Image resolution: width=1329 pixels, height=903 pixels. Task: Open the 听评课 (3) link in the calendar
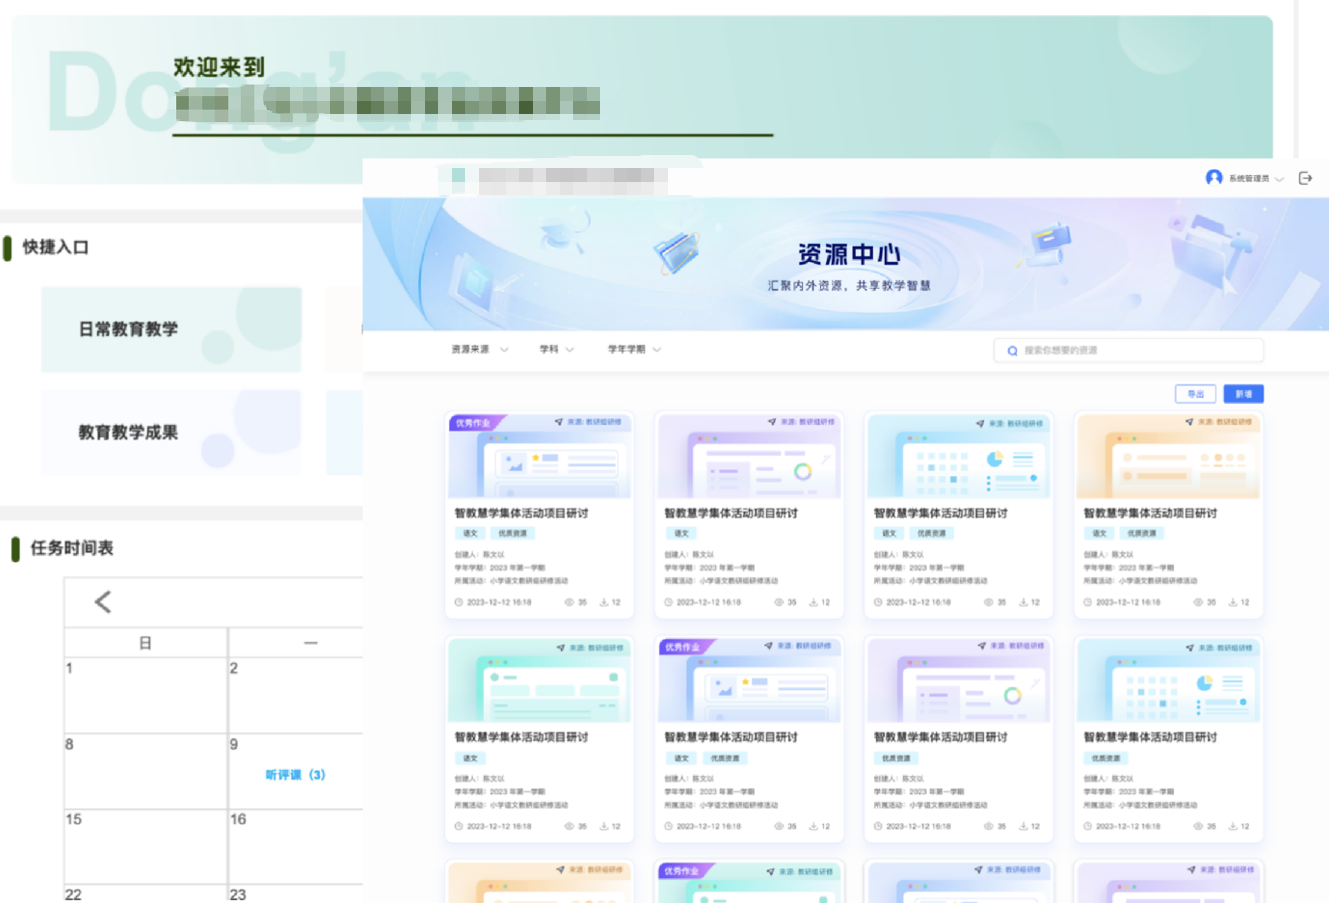pos(295,775)
